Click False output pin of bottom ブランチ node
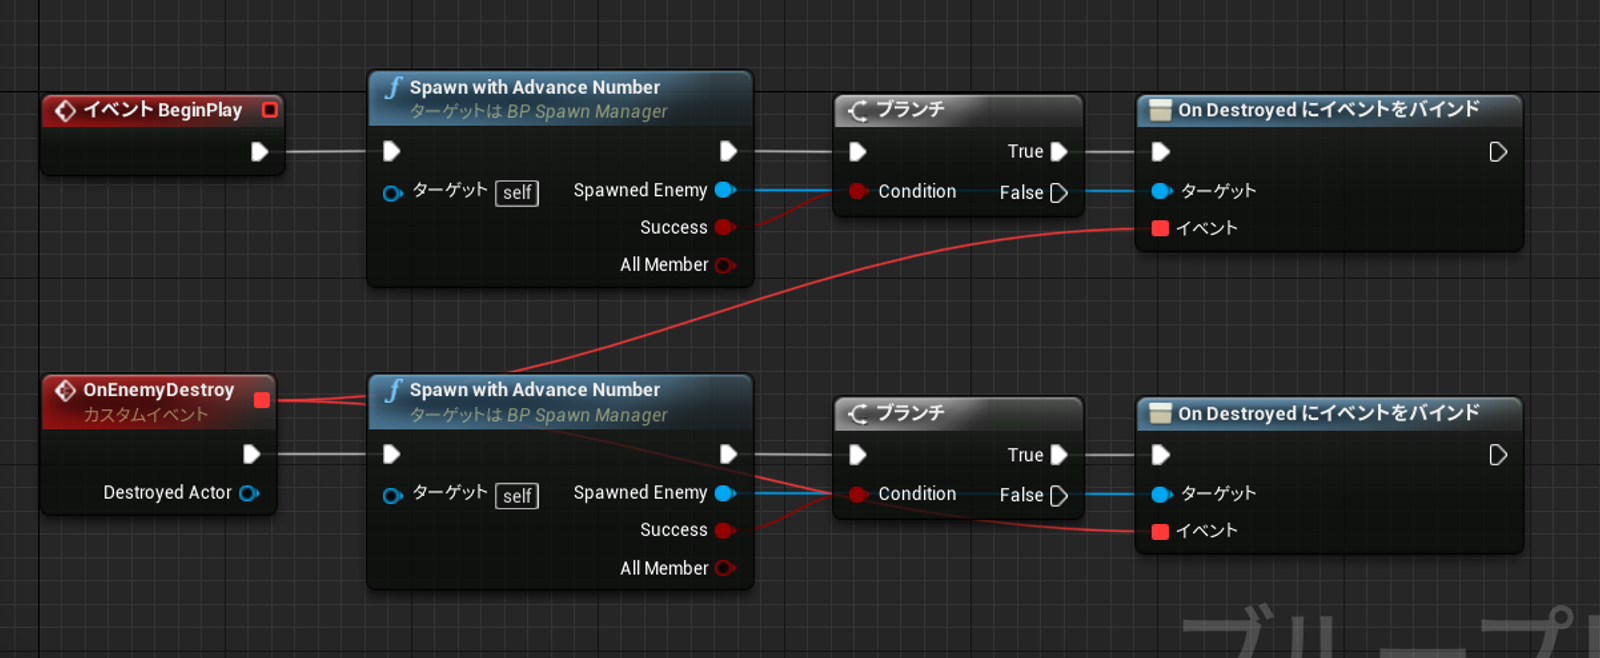 click(1059, 496)
